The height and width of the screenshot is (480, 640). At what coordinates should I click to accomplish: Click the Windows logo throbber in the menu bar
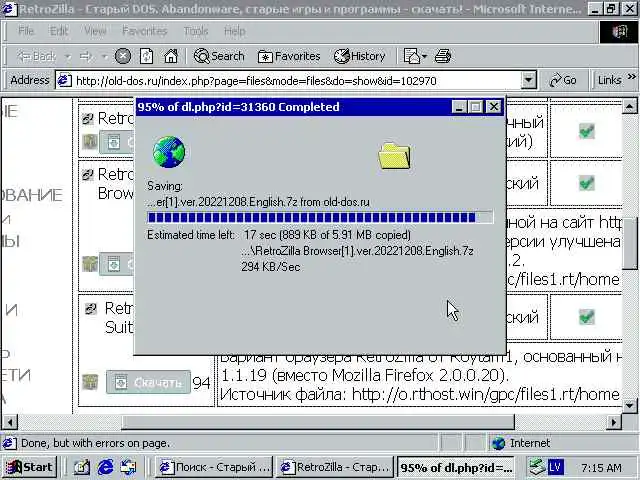click(619, 31)
